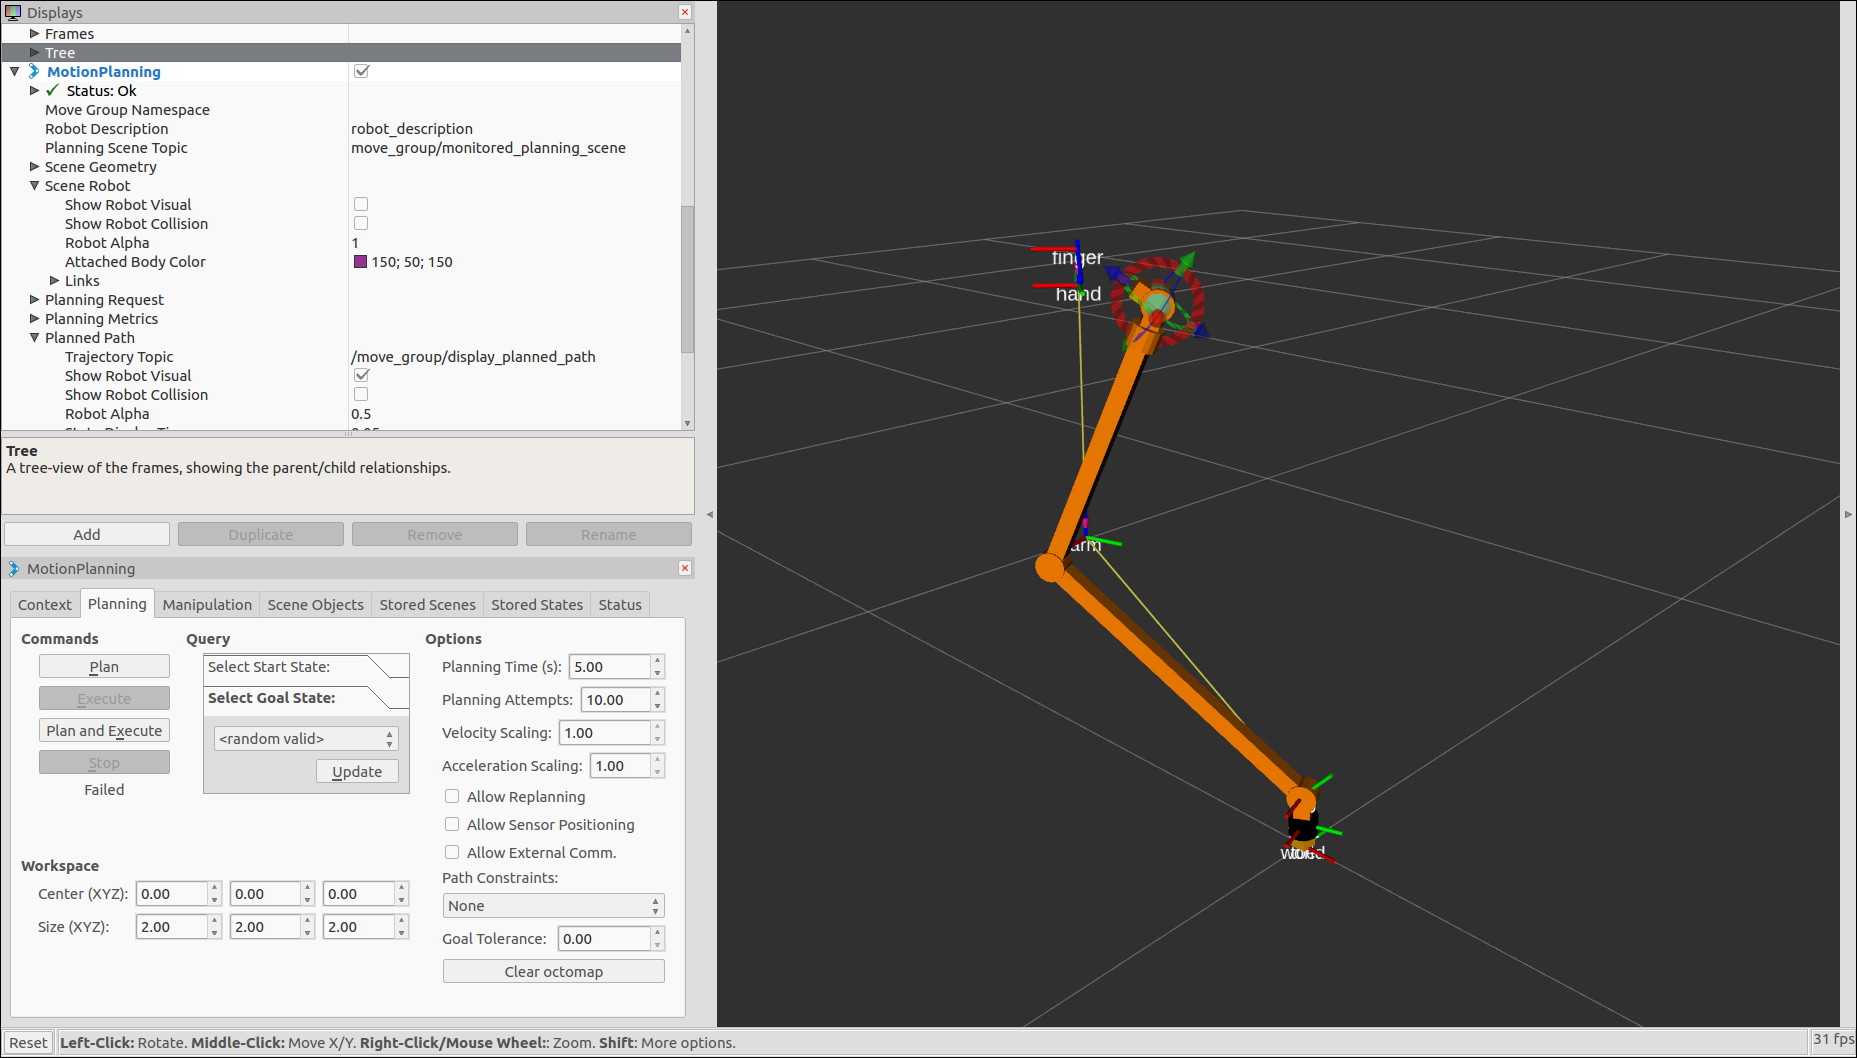Click the Reset button in status bar
Image resolution: width=1857 pixels, height=1058 pixels.
pos(28,1042)
